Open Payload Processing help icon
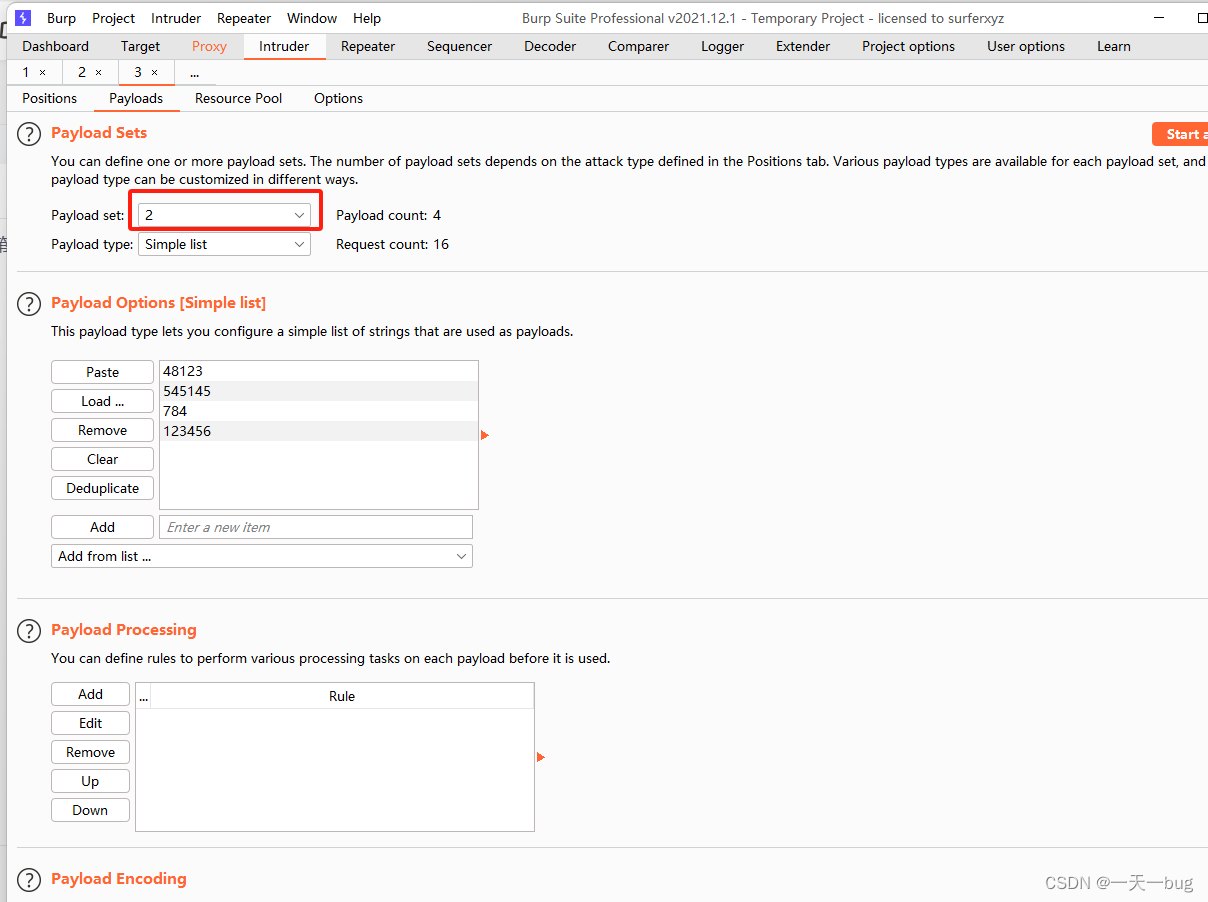 coord(29,631)
